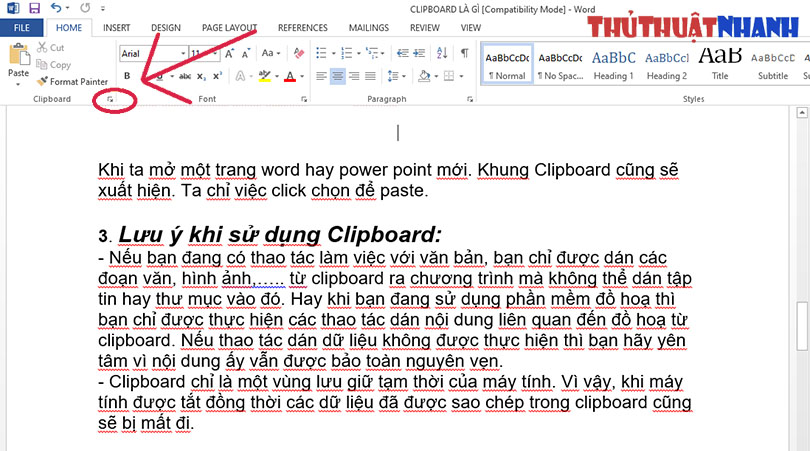Image resolution: width=810 pixels, height=451 pixels.
Task: Click the heading 'Lưu ý khi sử dụng Clipboard:'
Action: click(280, 235)
